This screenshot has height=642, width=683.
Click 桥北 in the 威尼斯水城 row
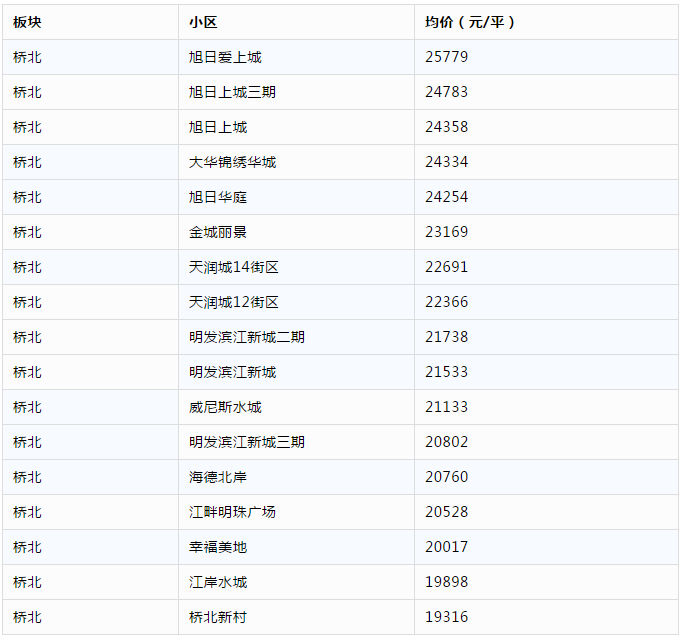coord(27,407)
